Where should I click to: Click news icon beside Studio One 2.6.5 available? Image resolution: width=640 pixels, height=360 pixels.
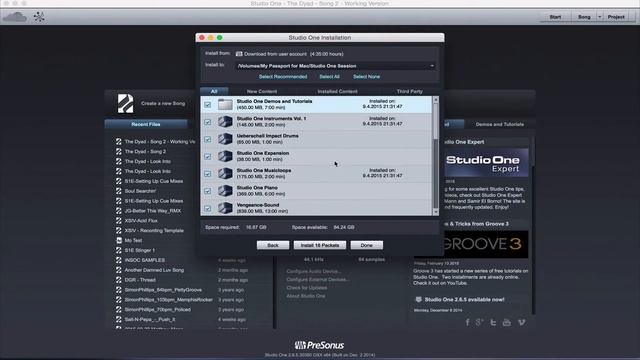tap(418, 300)
